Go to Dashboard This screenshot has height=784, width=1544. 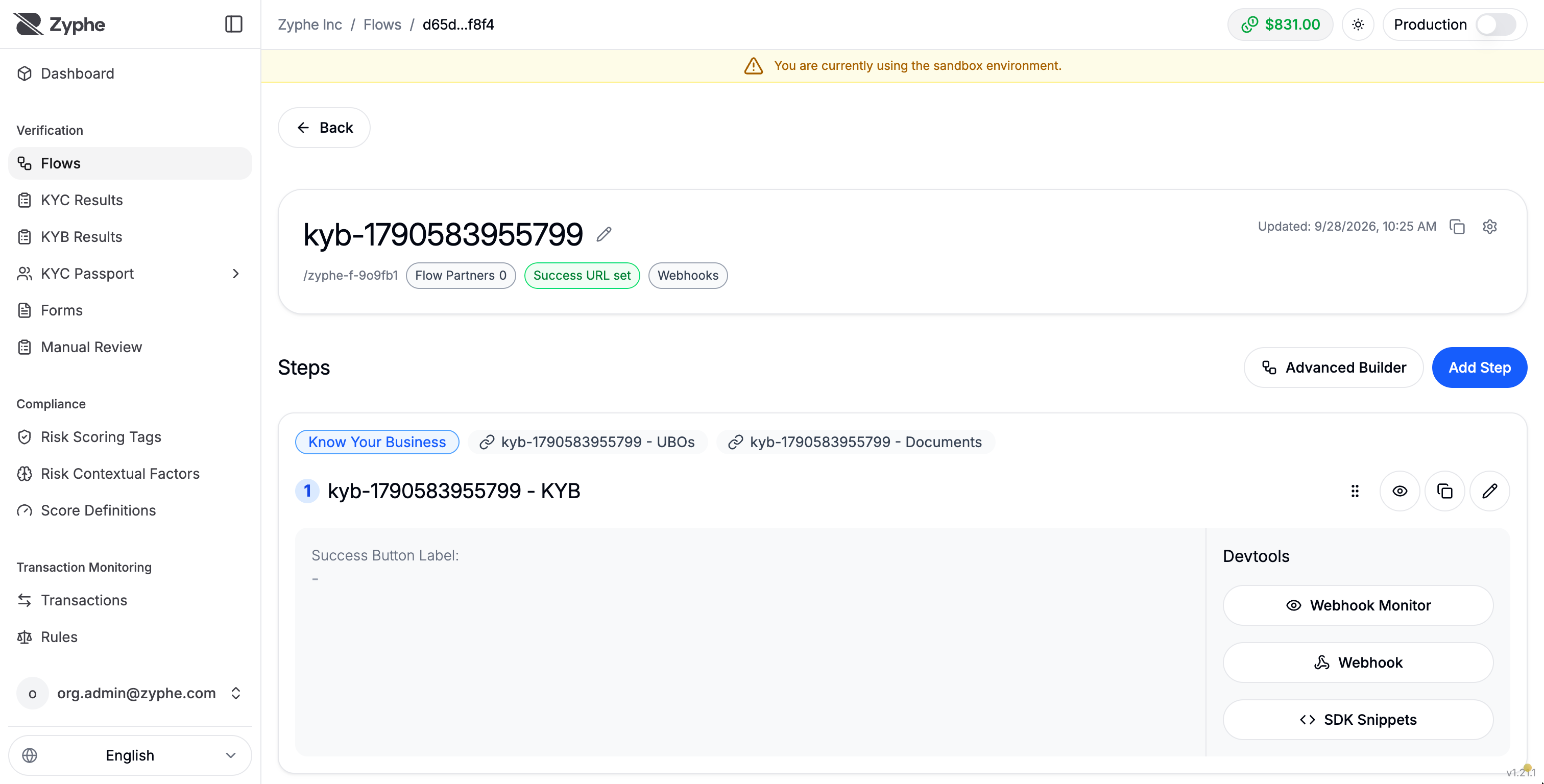point(130,74)
